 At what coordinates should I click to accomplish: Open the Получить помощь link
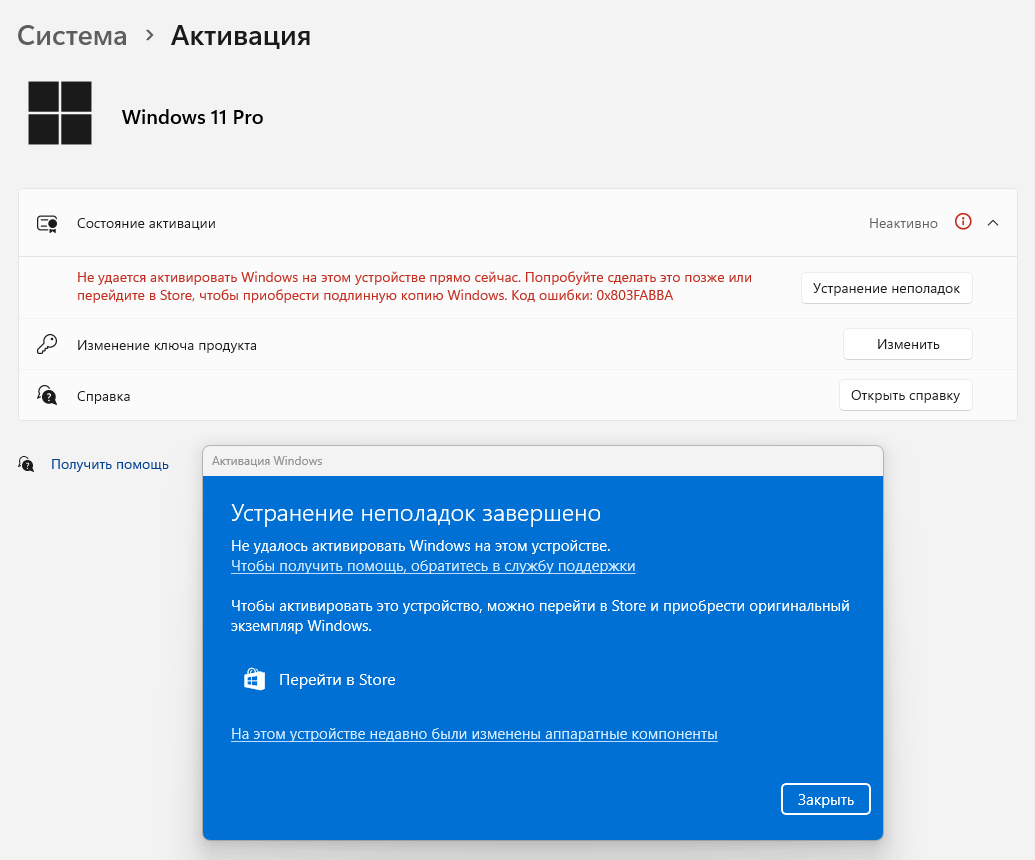[x=110, y=464]
